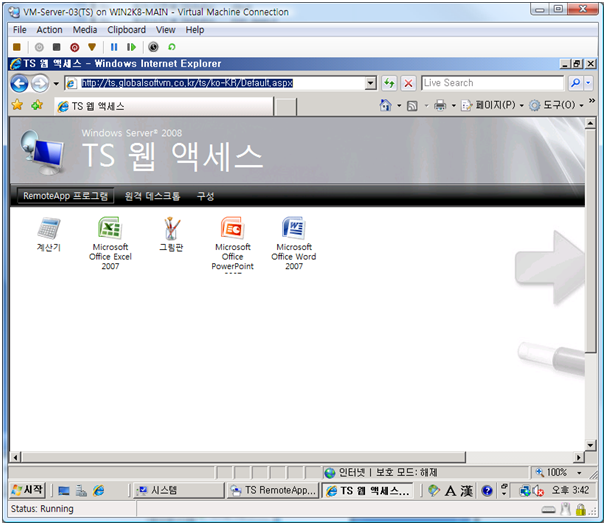Launch Microsoft Office Word 2007 RemoteApp
Screen dimensions: 606x525
point(294,243)
